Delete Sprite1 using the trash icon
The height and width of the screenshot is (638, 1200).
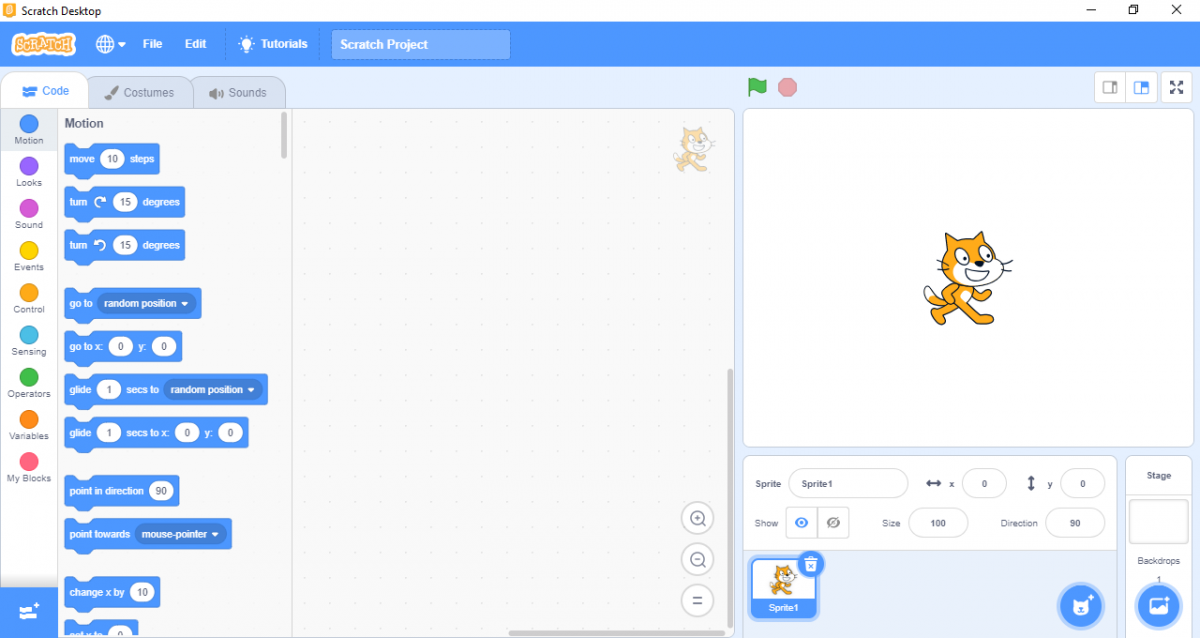812,564
